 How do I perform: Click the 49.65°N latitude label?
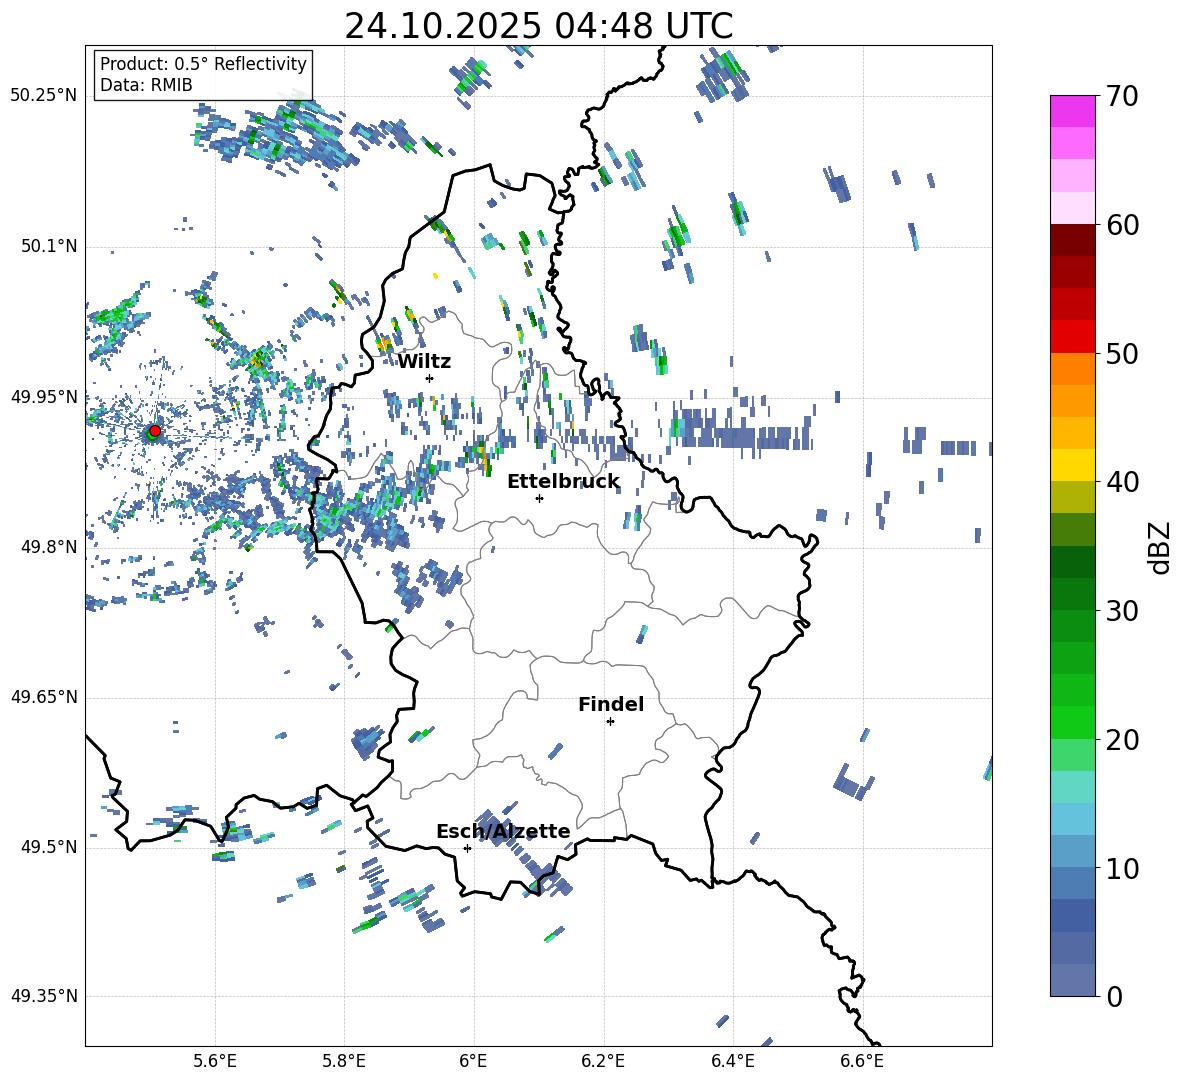click(x=45, y=696)
